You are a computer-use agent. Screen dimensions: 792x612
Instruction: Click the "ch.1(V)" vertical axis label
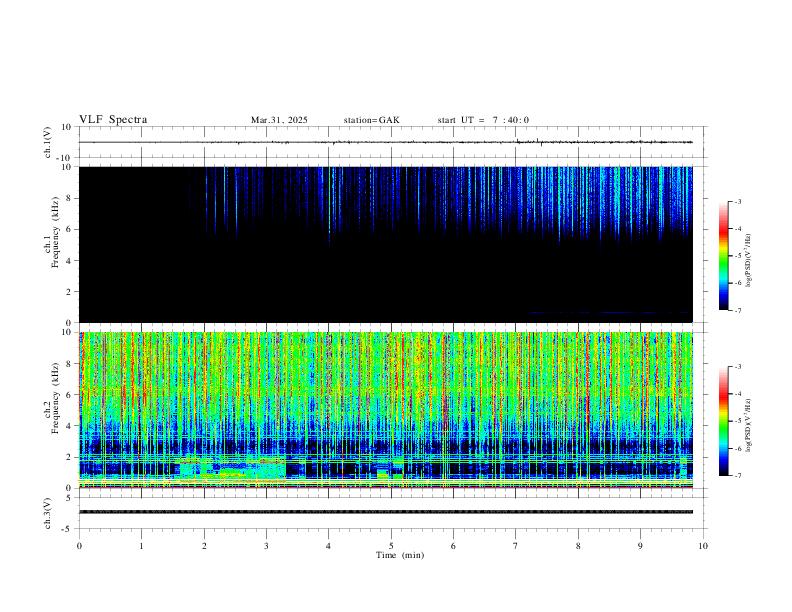click(48, 142)
